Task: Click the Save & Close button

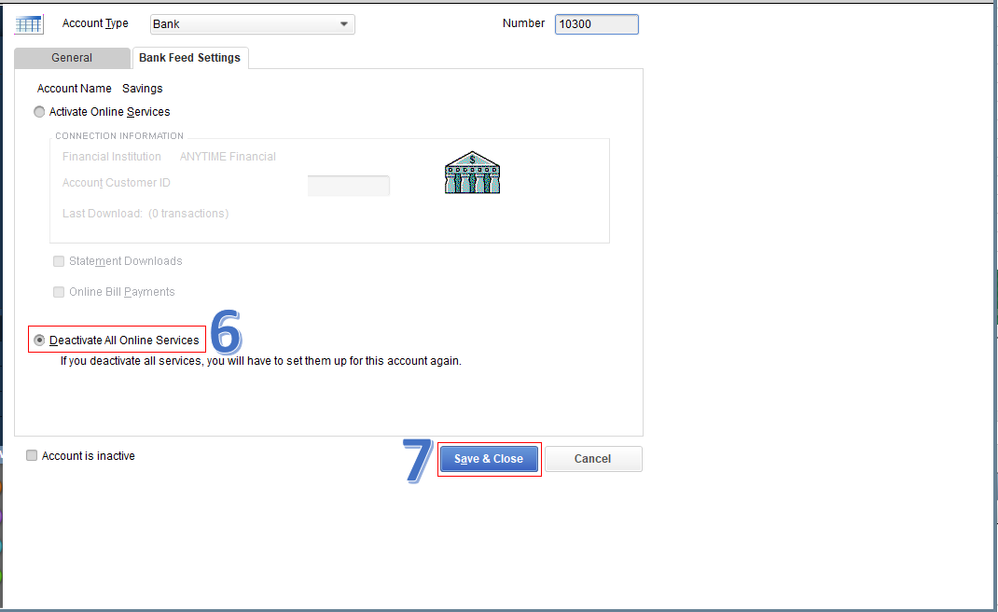Action: point(489,459)
